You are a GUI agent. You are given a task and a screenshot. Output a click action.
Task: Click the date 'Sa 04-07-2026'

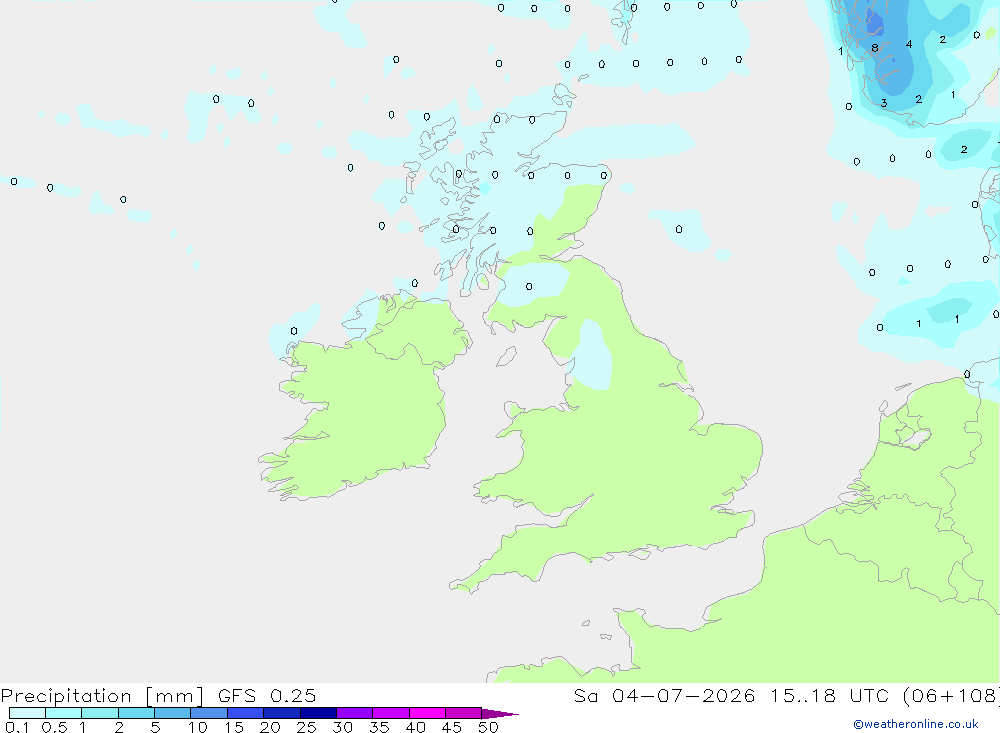(x=665, y=696)
